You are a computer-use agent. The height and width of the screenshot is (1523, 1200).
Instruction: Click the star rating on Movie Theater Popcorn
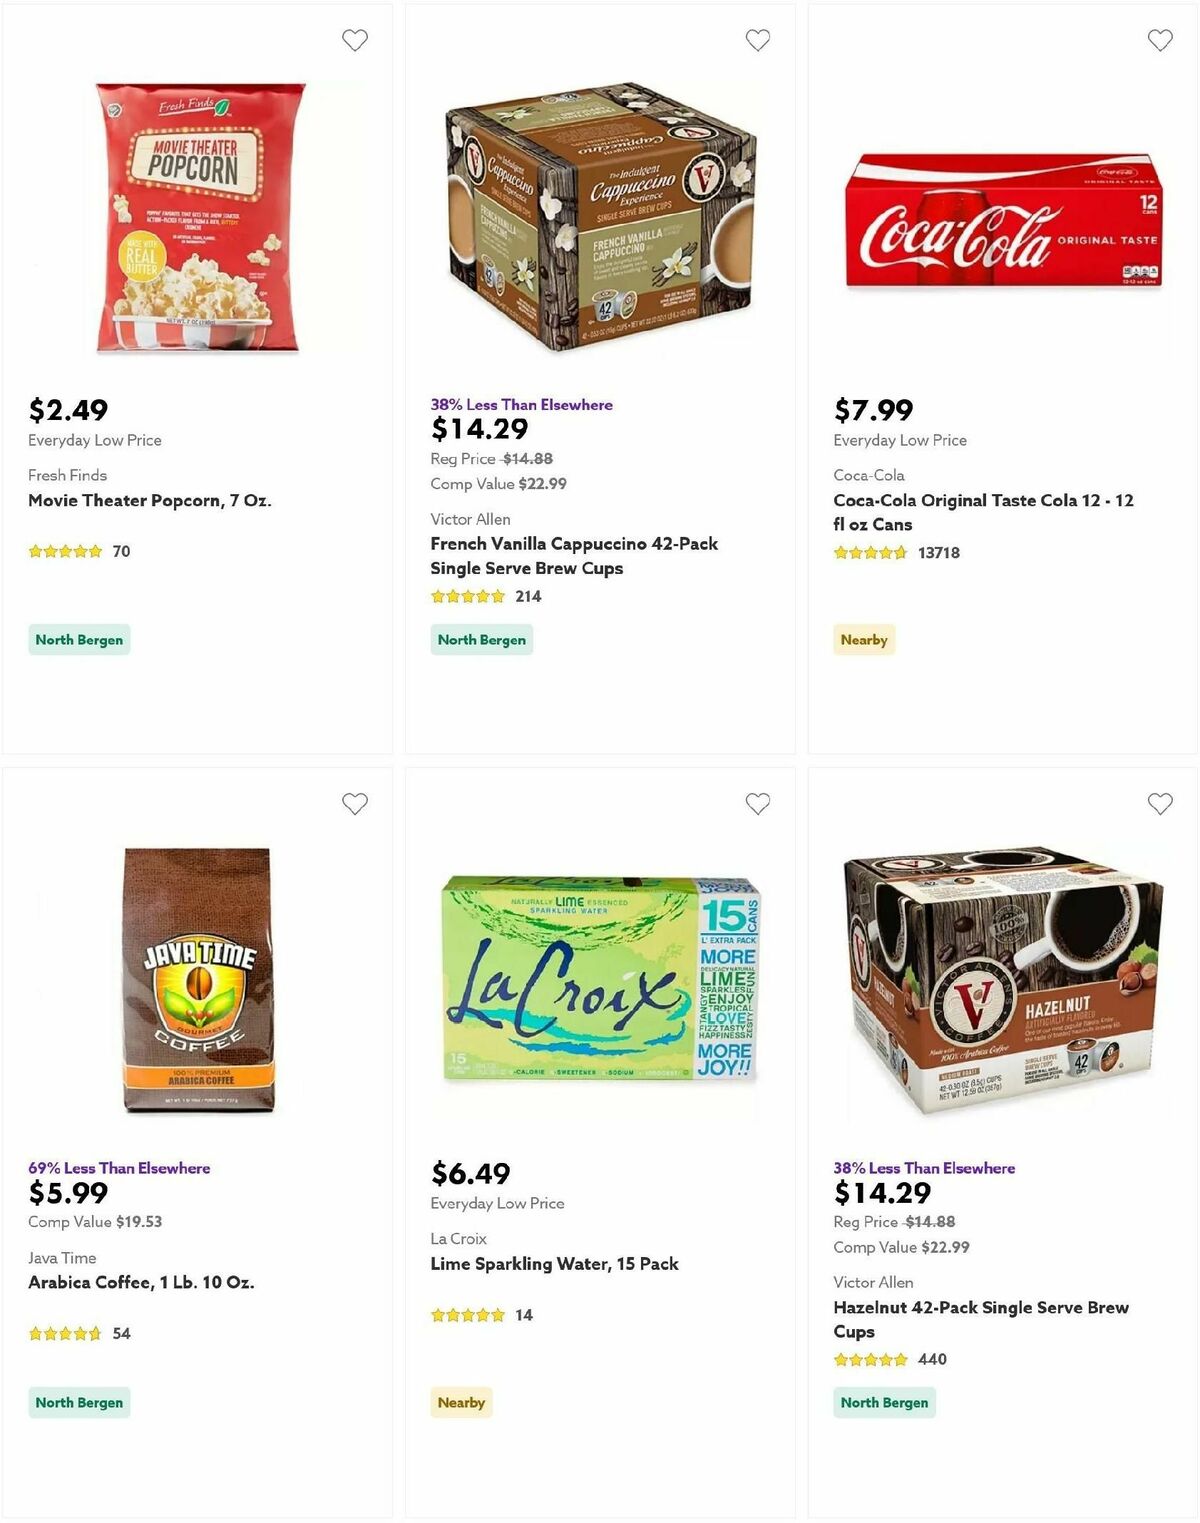pyautogui.click(x=65, y=551)
